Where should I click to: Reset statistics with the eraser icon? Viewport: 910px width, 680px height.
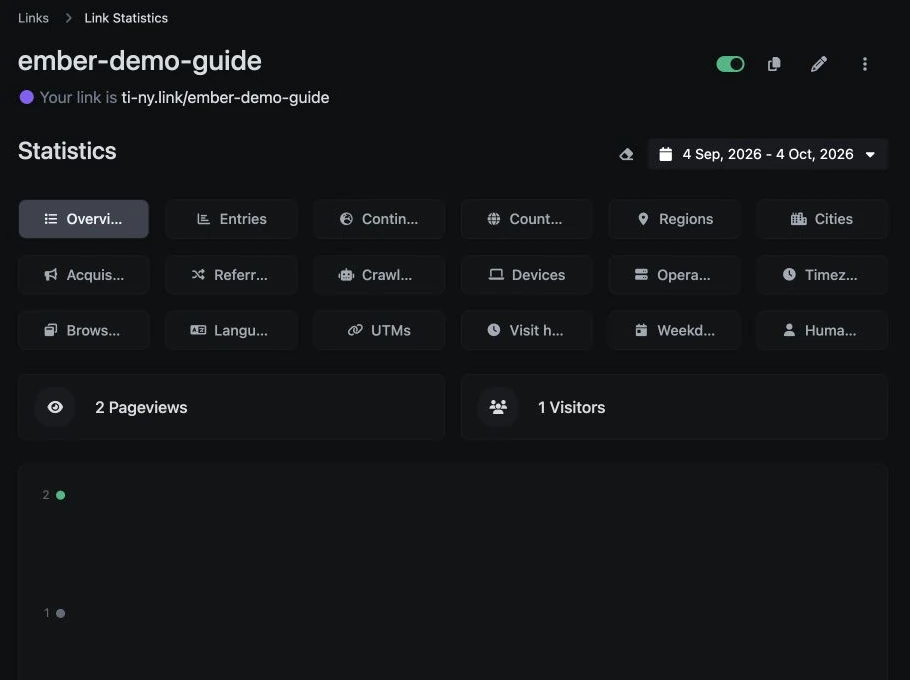tap(626, 154)
